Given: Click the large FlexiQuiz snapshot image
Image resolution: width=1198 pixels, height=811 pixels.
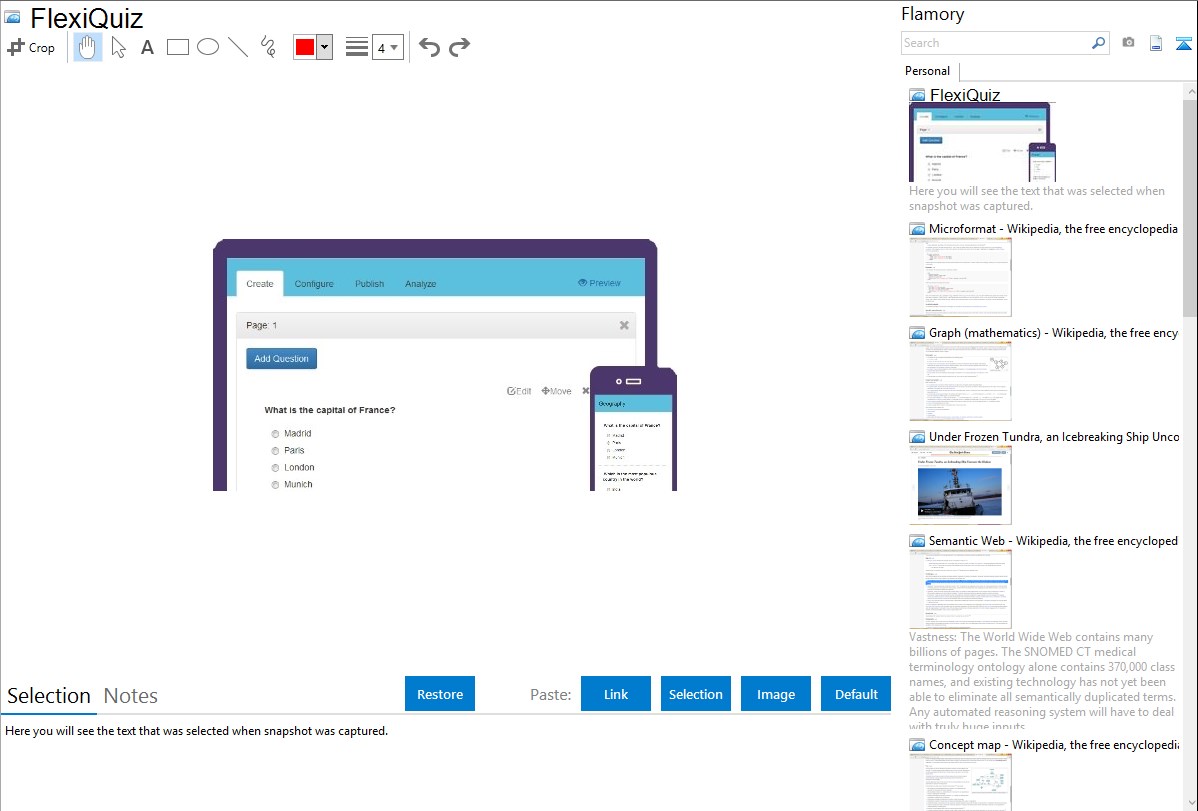Looking at the screenshot, I should point(445,365).
